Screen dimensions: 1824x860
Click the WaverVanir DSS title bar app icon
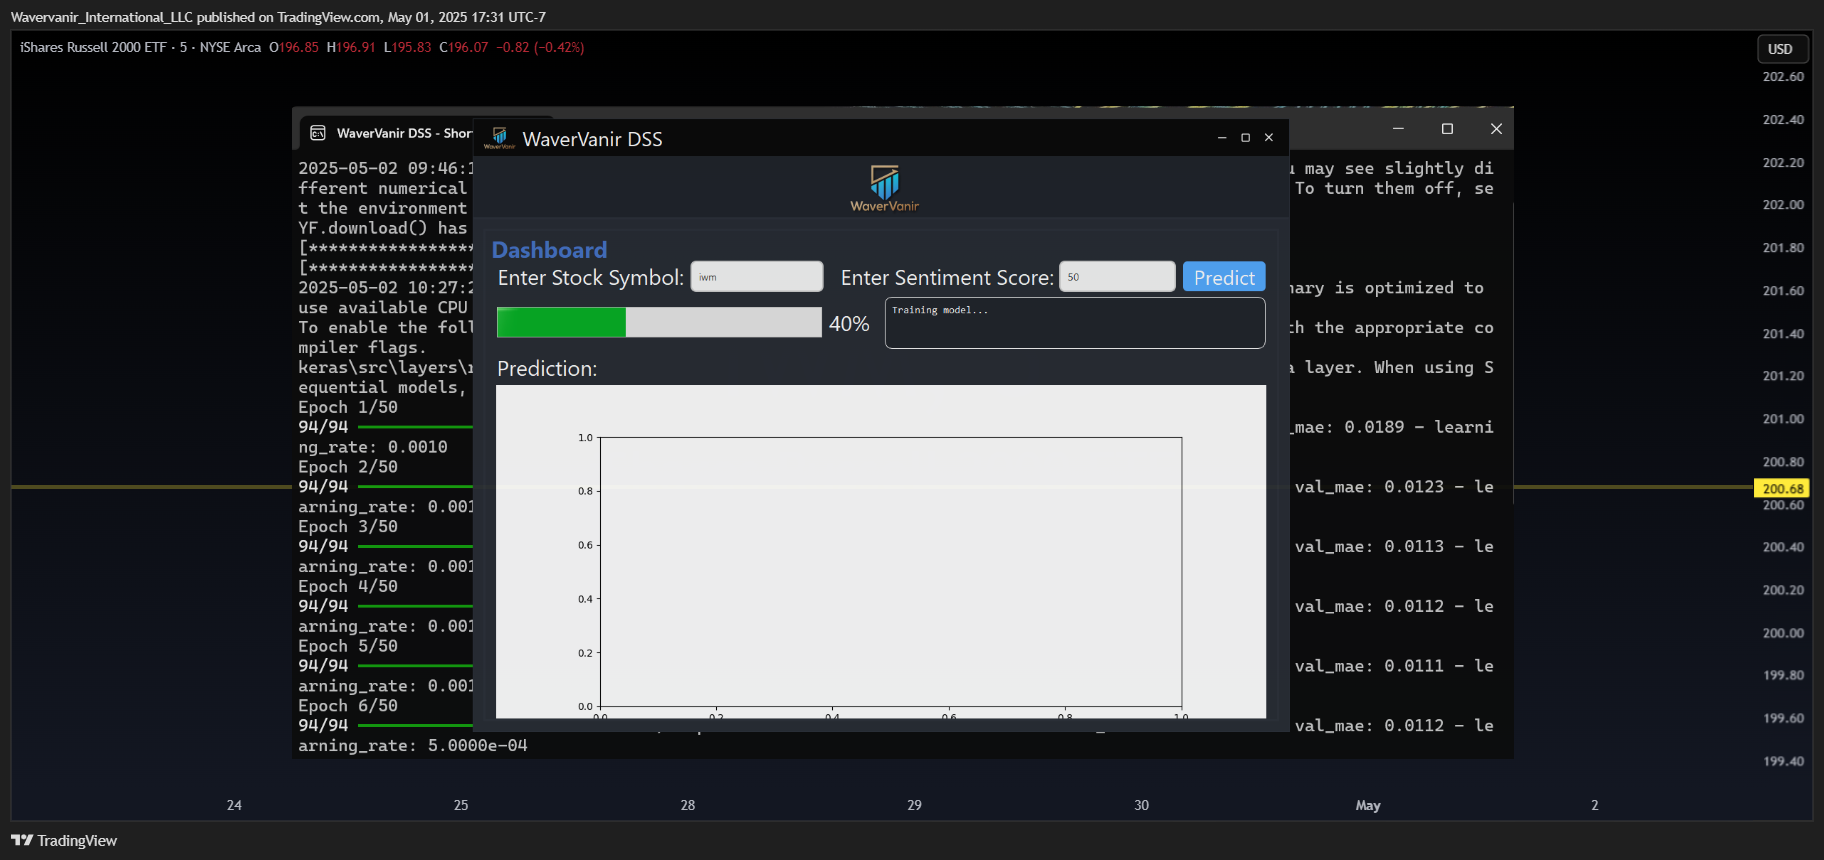point(499,138)
